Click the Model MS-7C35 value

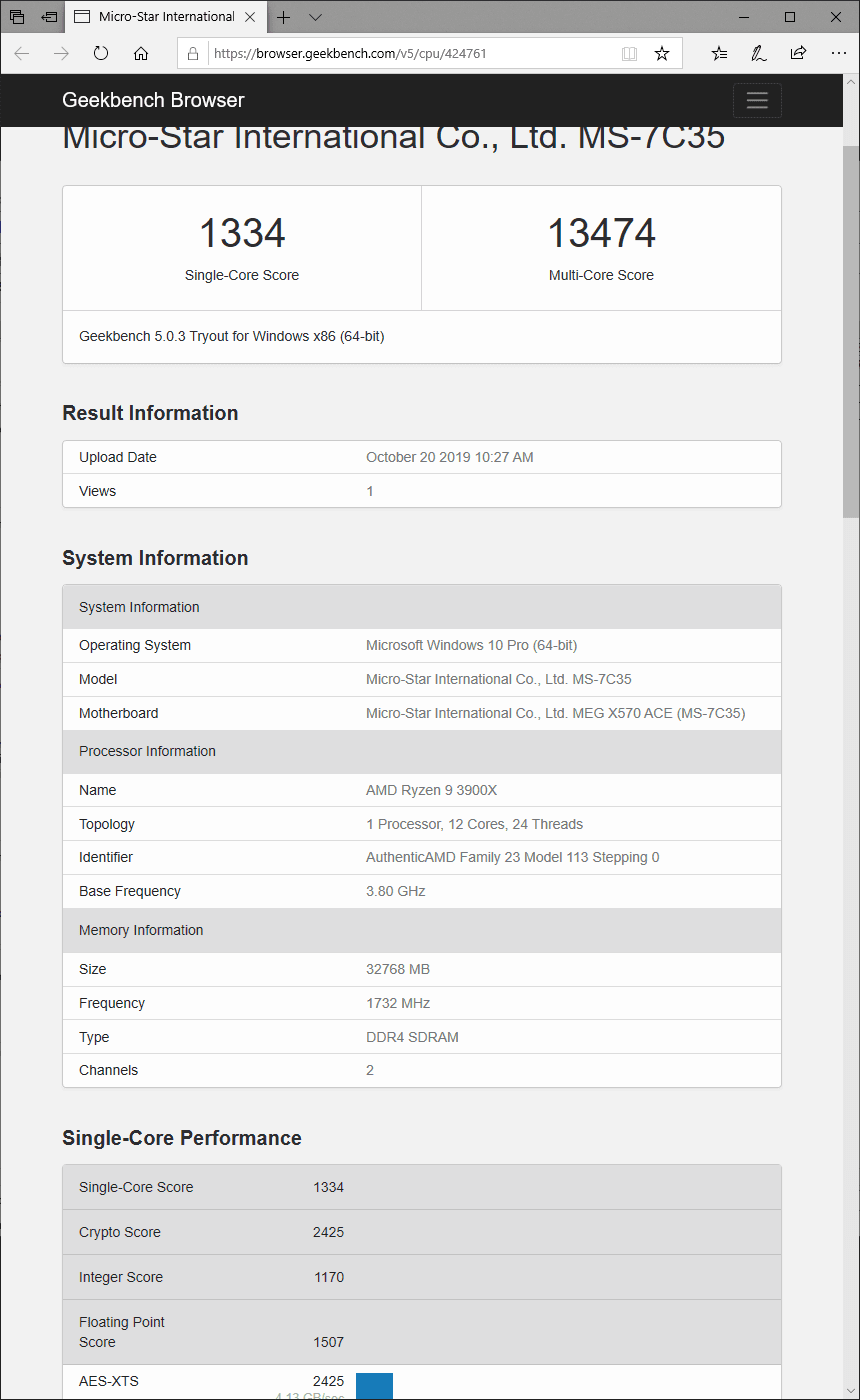tap(499, 679)
